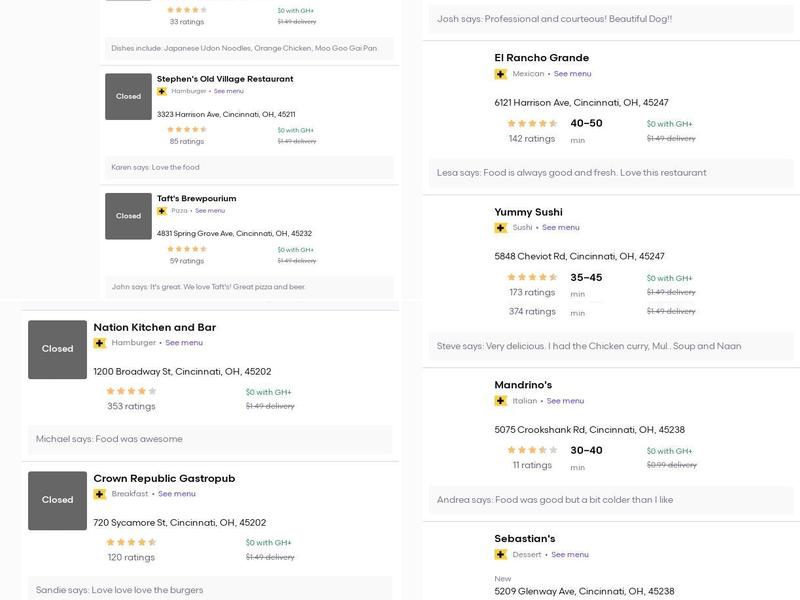Click GH+ badge for Stephen's Old Village Restaurant

point(162,91)
